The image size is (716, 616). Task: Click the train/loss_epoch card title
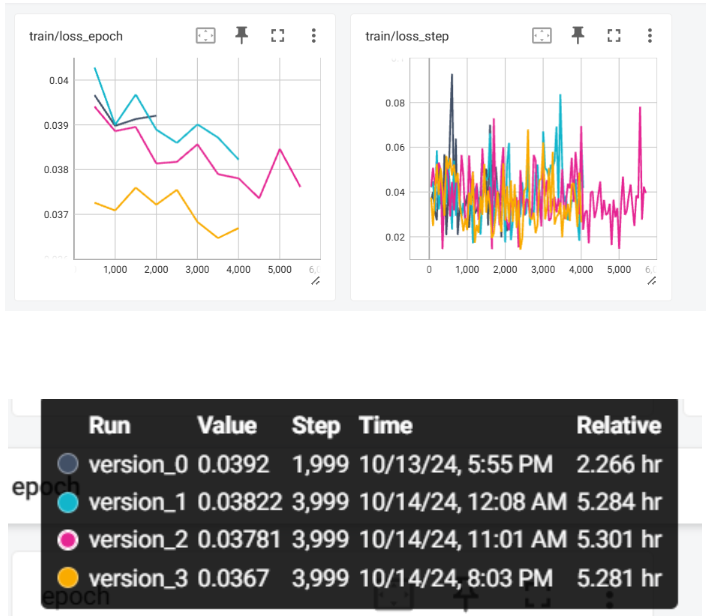[76, 36]
